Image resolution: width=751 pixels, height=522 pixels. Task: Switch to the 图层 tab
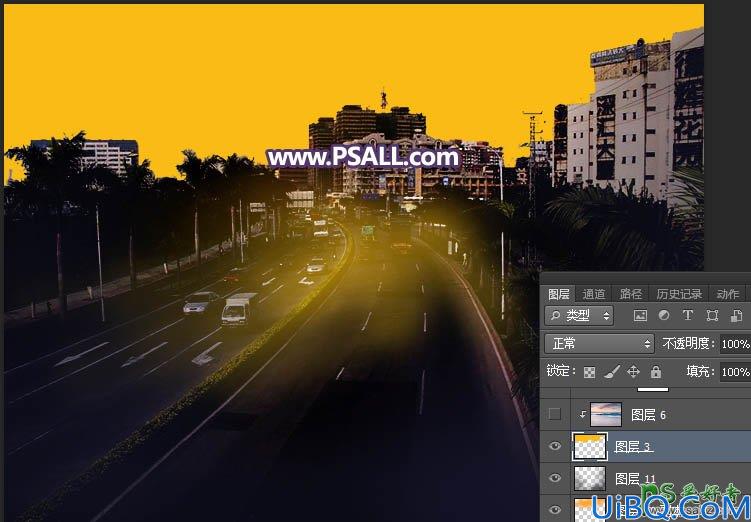558,294
